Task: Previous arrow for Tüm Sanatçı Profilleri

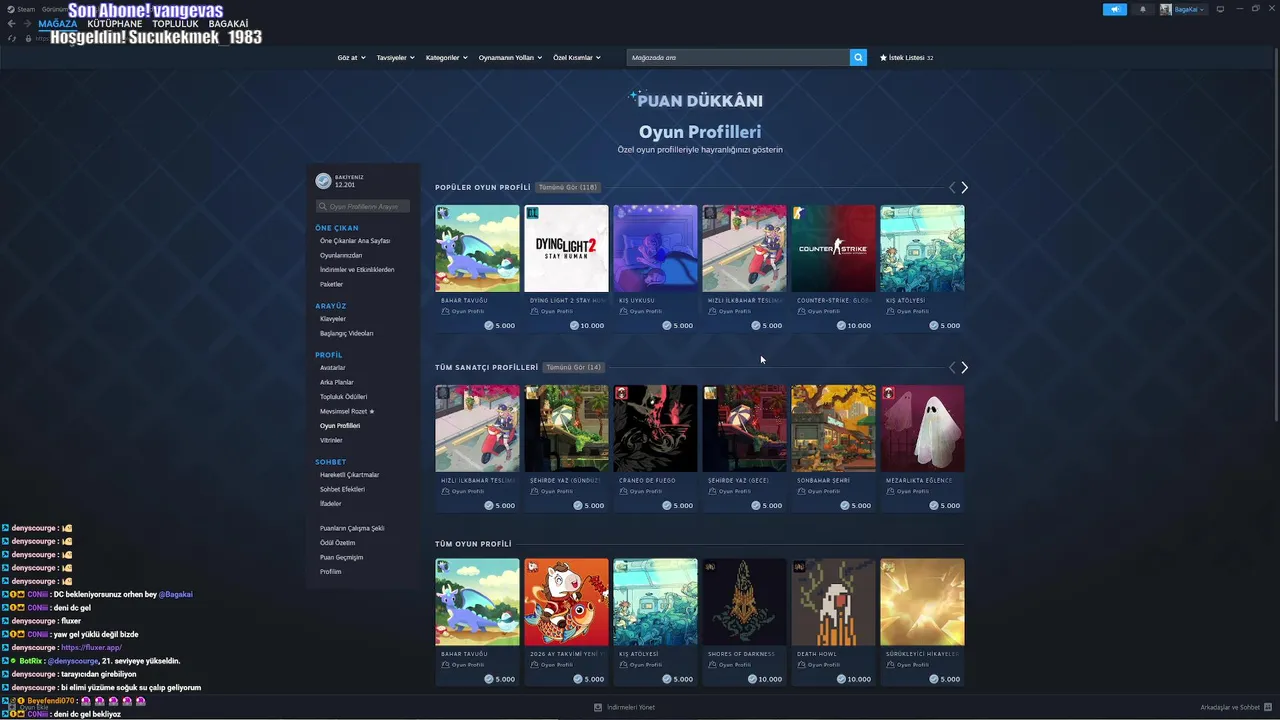Action: click(952, 368)
